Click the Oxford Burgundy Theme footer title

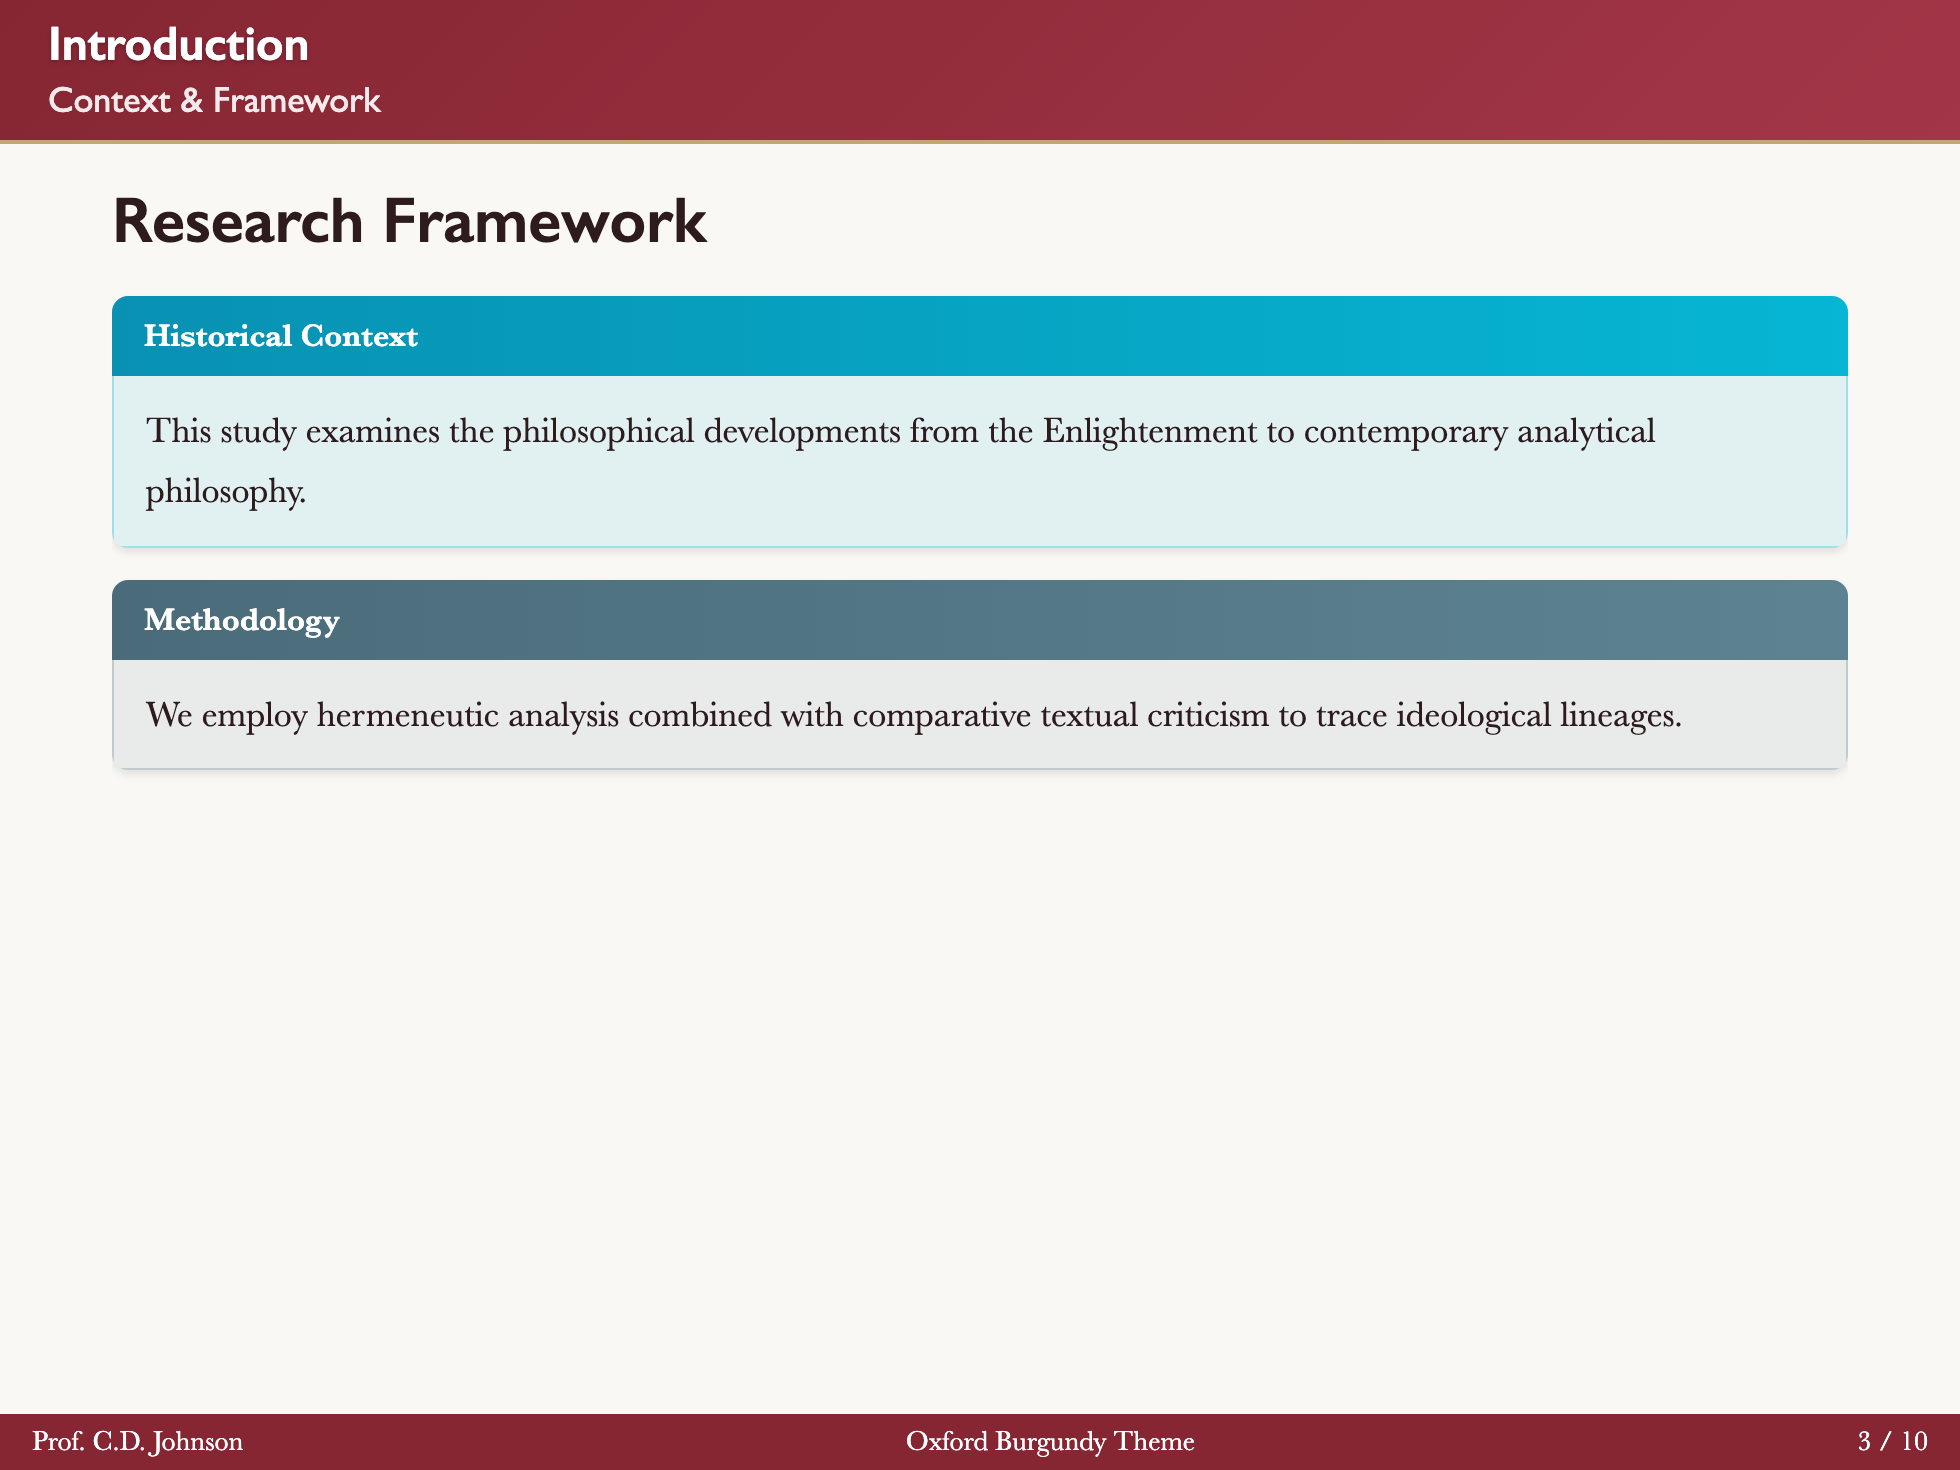click(x=1050, y=1441)
